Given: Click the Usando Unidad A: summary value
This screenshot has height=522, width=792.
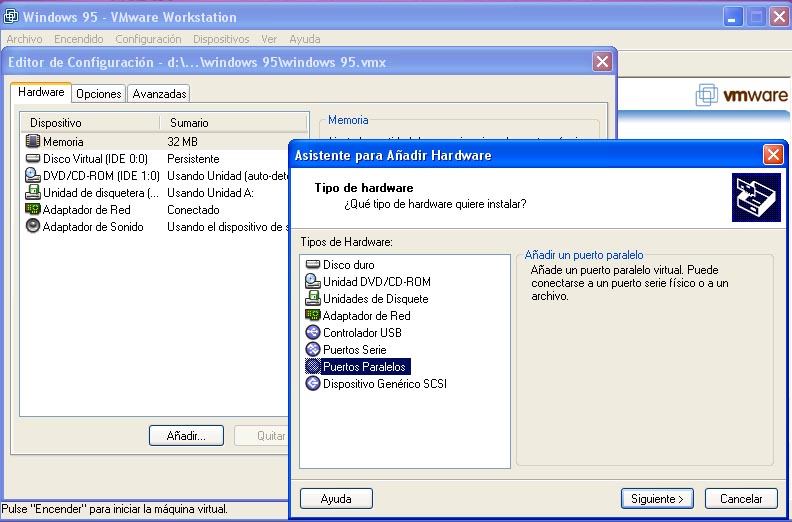Looking at the screenshot, I should [x=210, y=193].
